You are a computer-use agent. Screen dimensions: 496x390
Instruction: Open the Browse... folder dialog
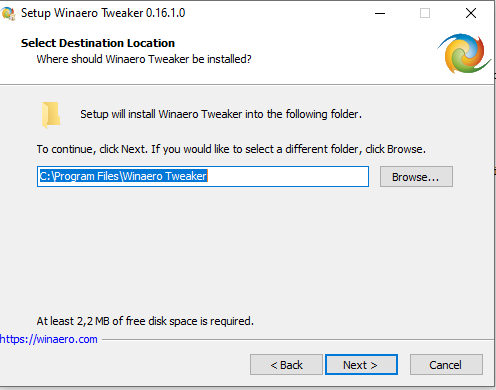click(416, 177)
